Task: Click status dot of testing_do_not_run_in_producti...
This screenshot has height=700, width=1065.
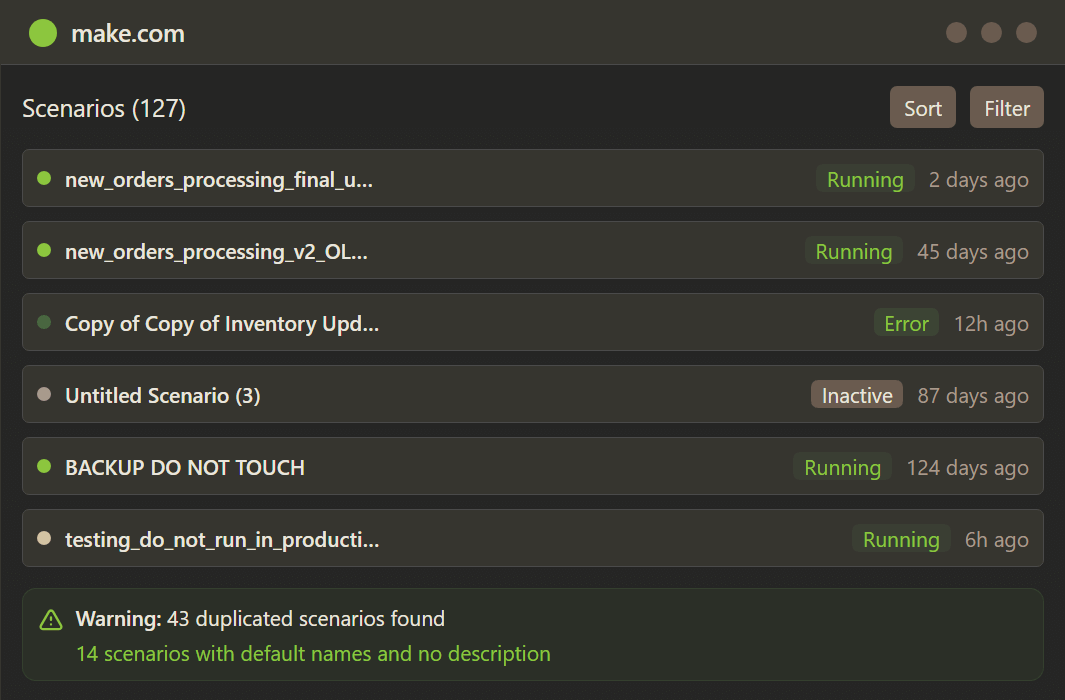Action: coord(44,538)
